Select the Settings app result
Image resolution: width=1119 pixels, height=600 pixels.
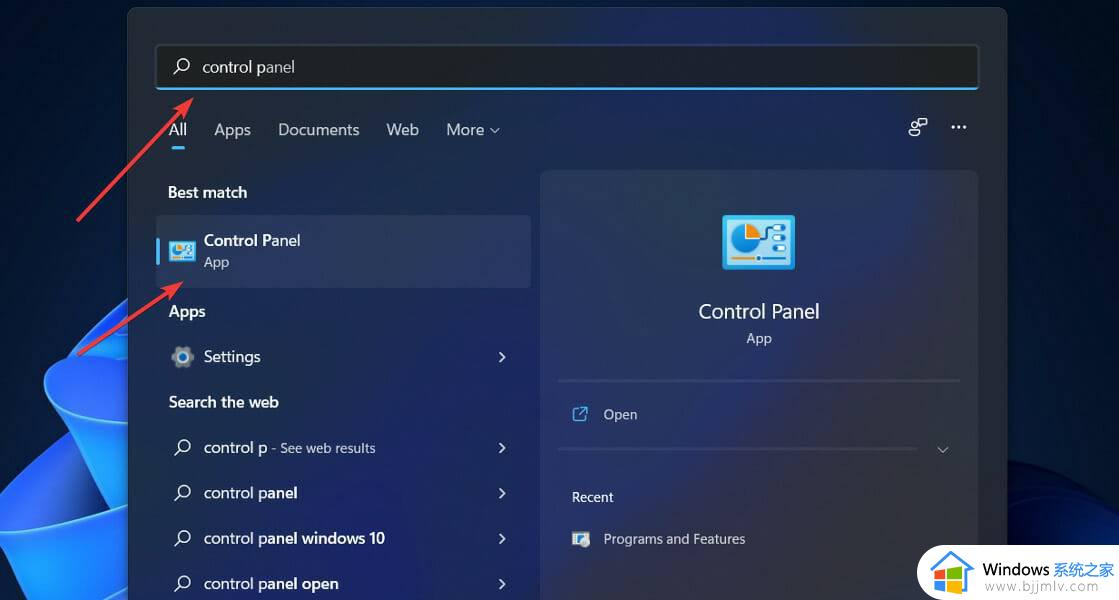coord(343,357)
